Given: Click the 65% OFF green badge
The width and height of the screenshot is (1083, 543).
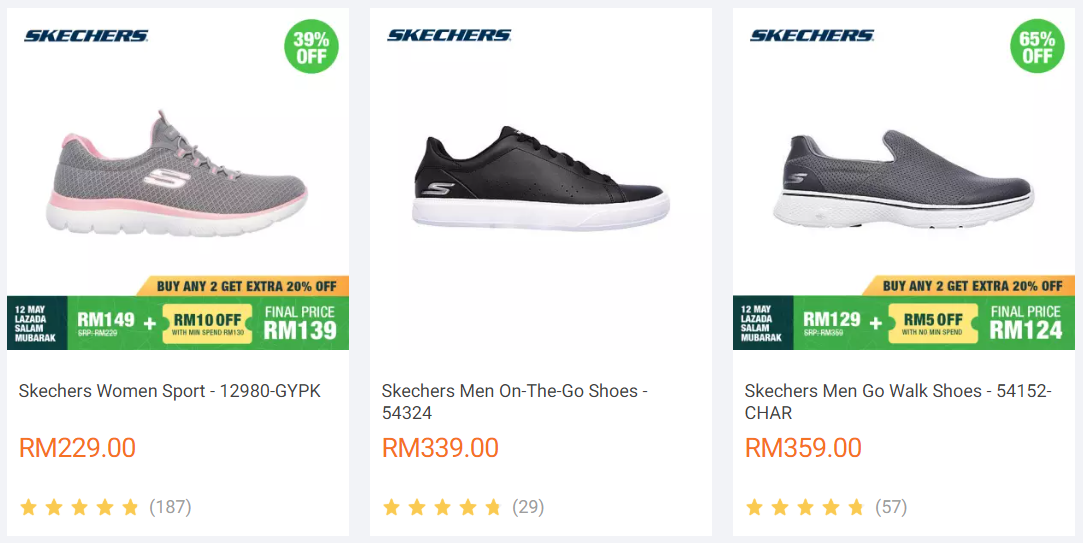Looking at the screenshot, I should tap(1037, 47).
